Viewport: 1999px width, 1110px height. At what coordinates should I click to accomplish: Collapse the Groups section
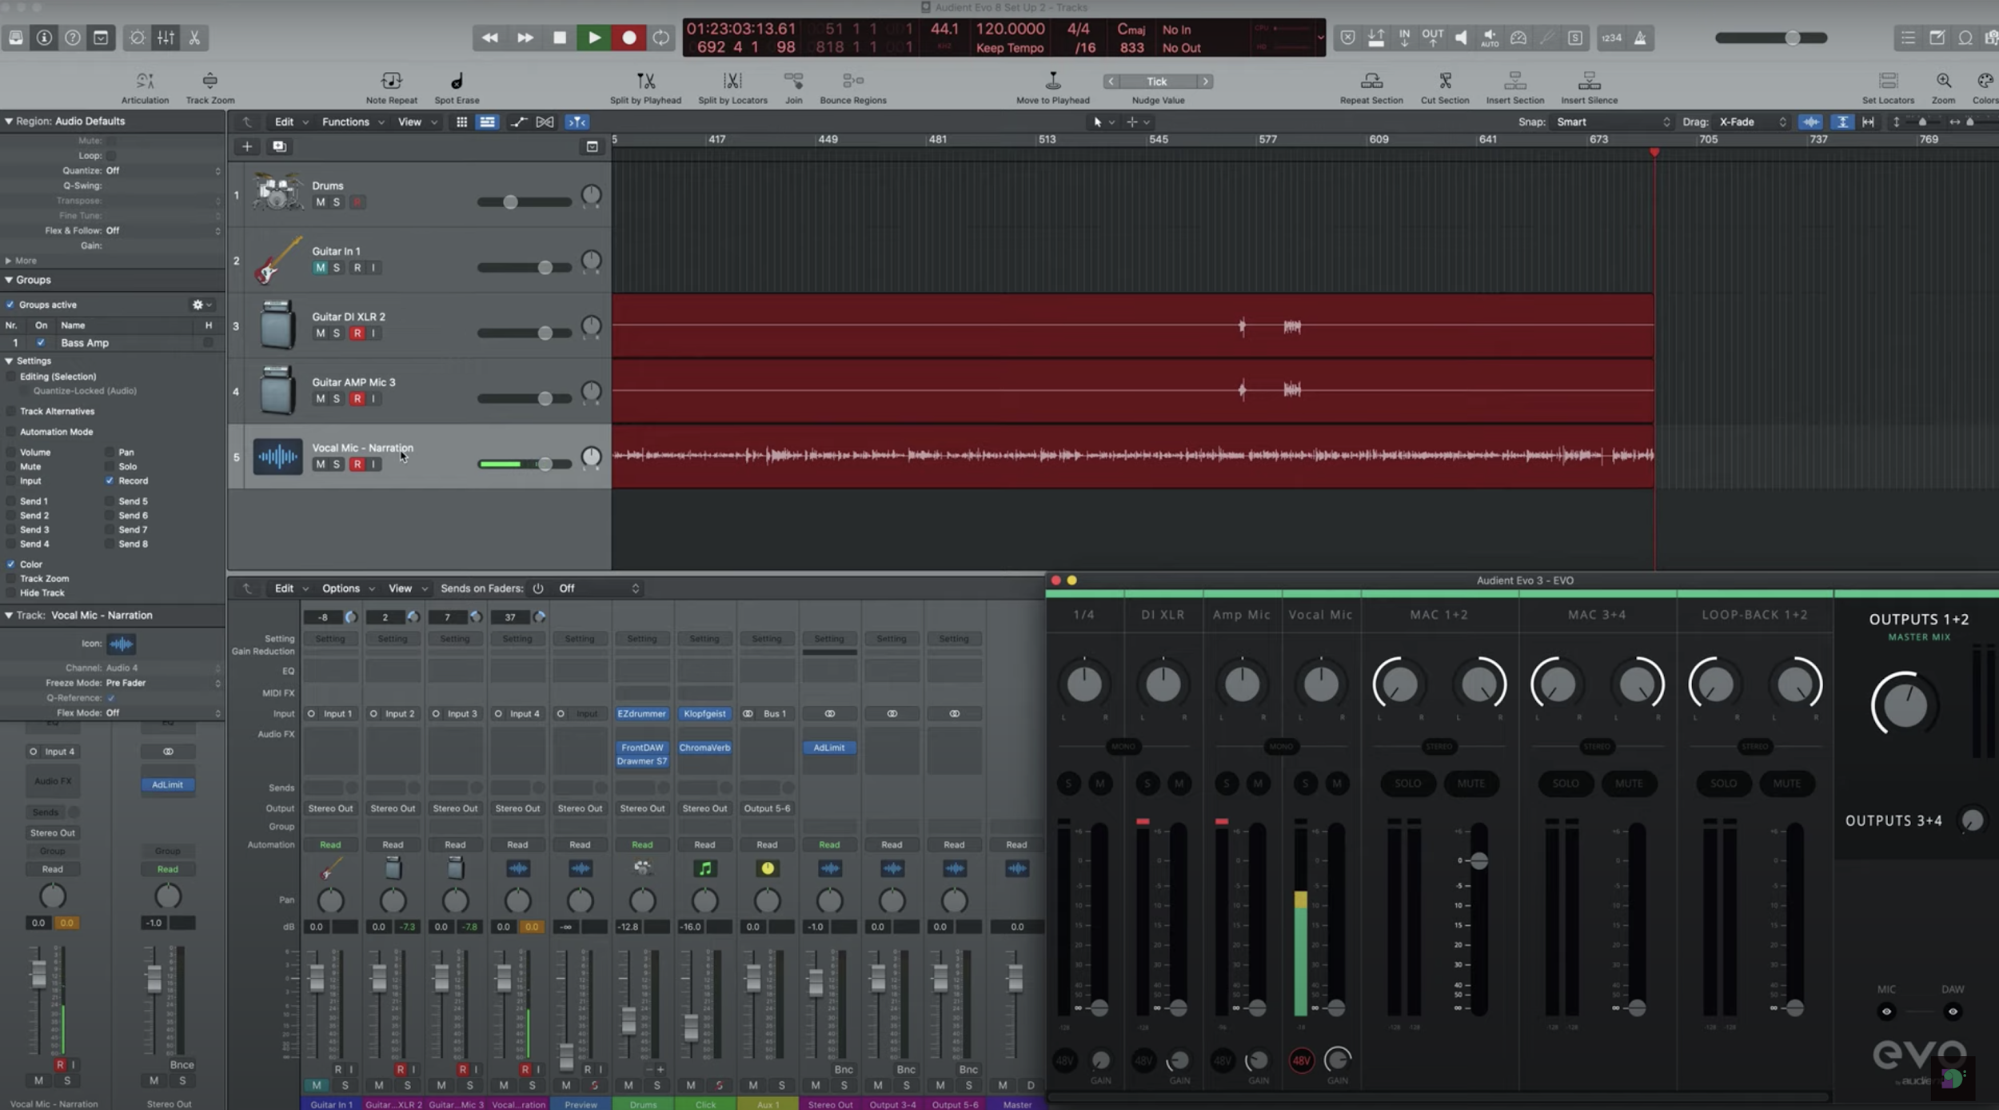click(x=9, y=280)
